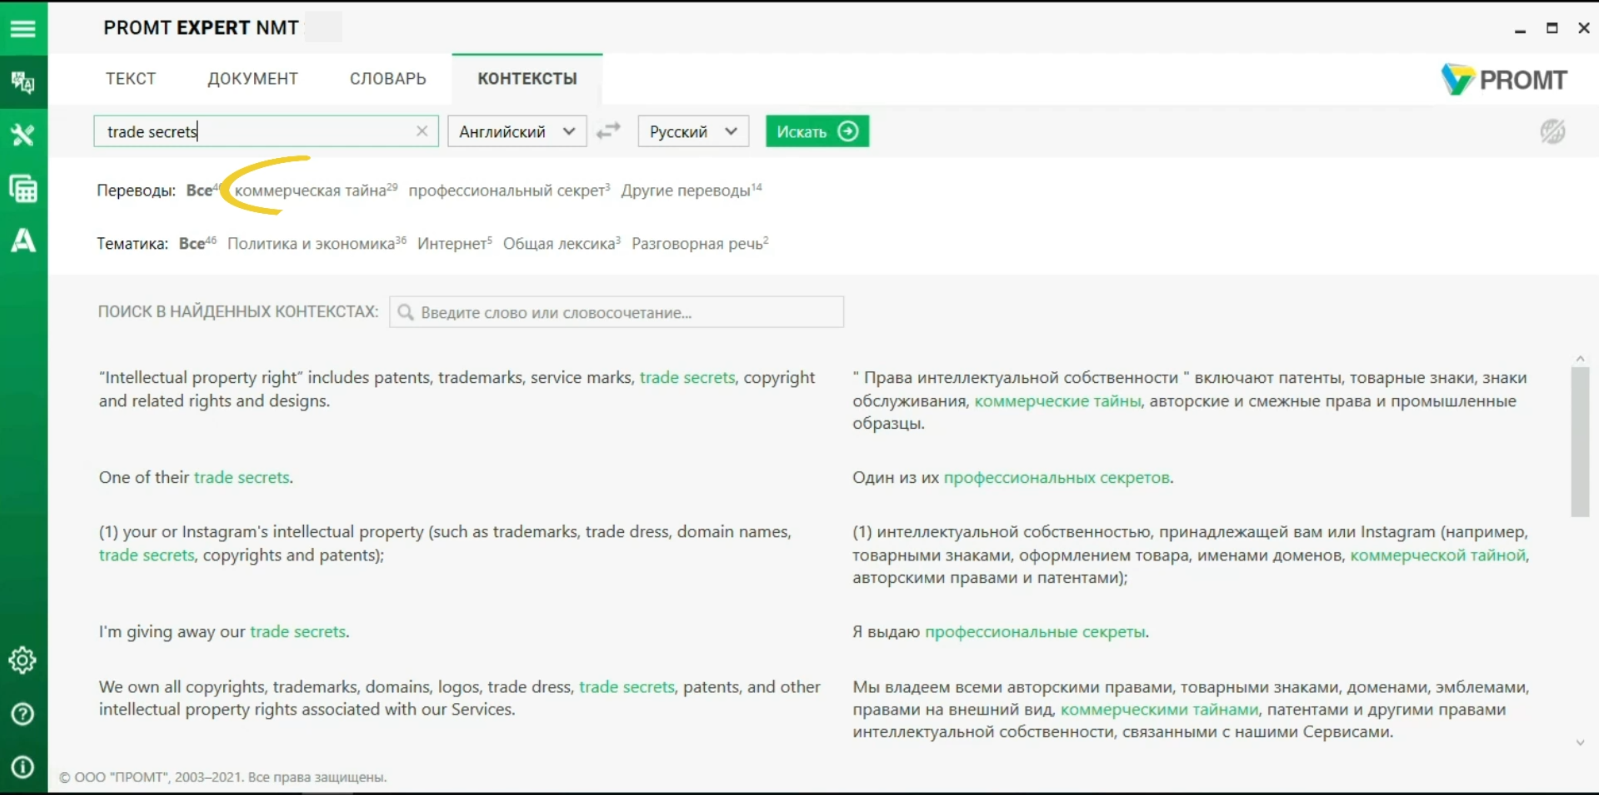Click 'I'm giving away our trade secrets.'
The width and height of the screenshot is (1599, 795).
click(x=224, y=631)
